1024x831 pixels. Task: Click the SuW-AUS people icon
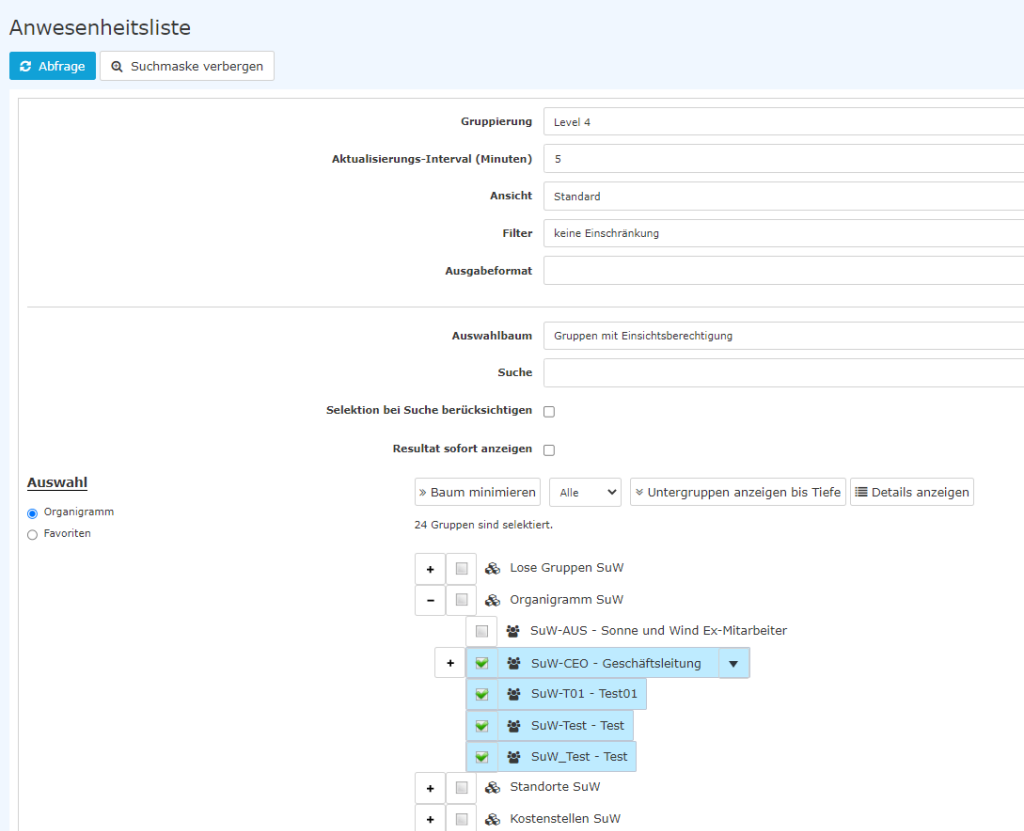pyautogui.click(x=513, y=631)
